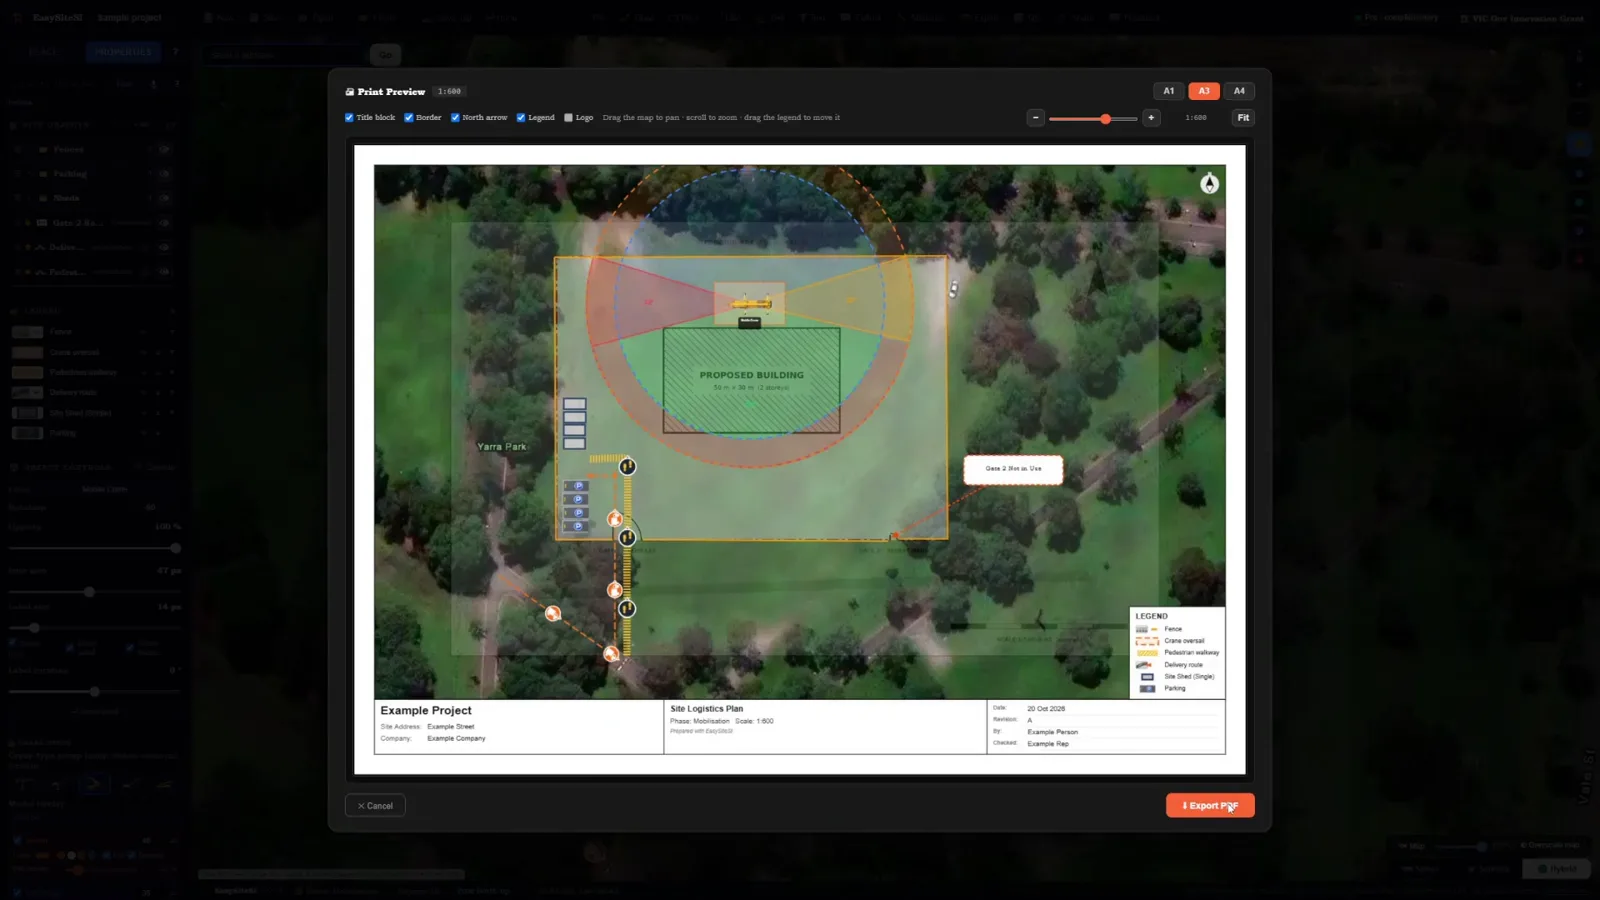This screenshot has height=900, width=1600.
Task: Click the Example Rep text in title block
Action: [1048, 744]
